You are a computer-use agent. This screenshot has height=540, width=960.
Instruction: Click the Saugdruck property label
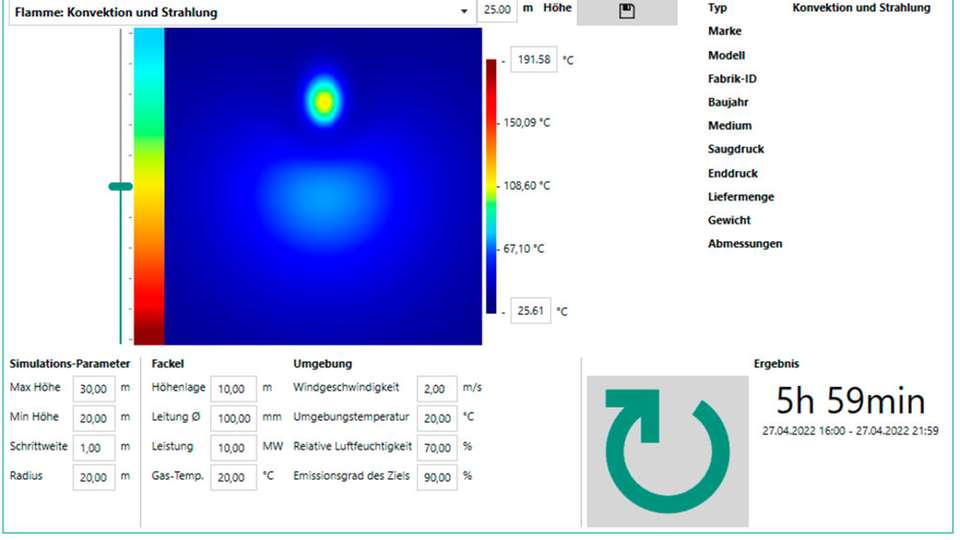736,149
